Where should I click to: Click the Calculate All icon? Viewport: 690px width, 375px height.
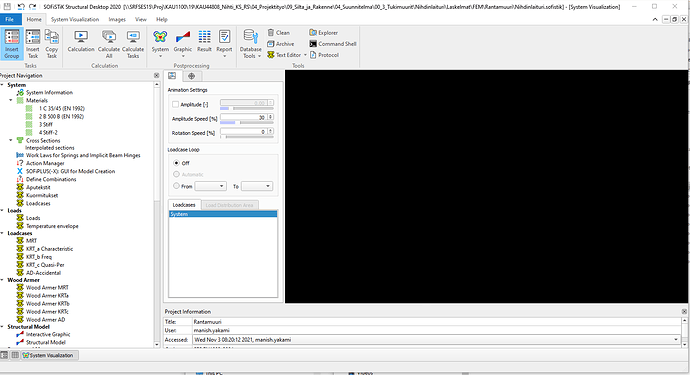coord(109,44)
